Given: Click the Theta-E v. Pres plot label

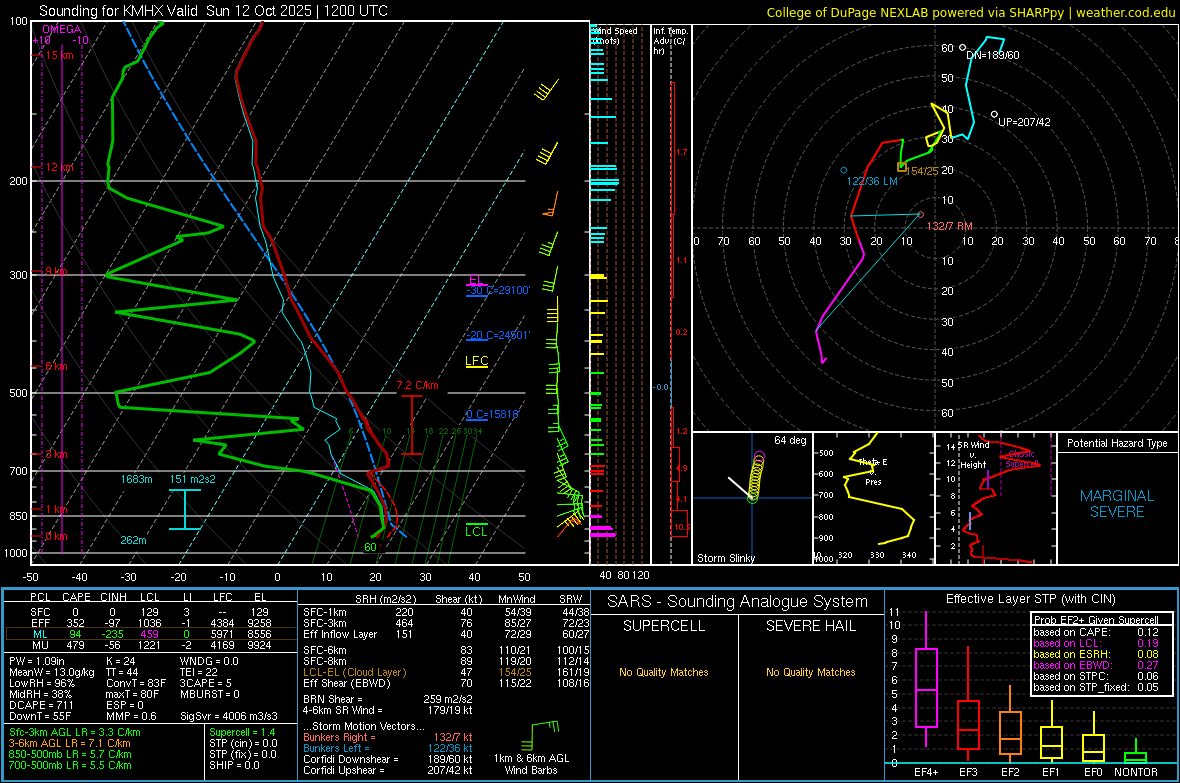Looking at the screenshot, I should point(873,471).
